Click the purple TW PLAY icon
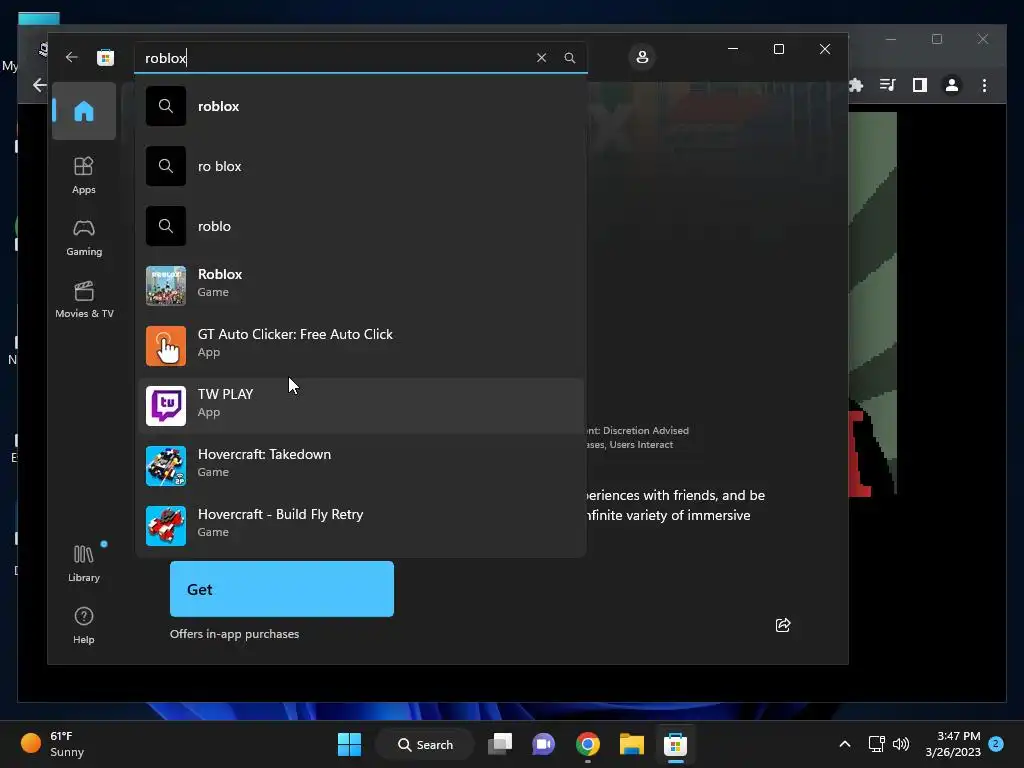This screenshot has width=1024, height=768. [166, 406]
